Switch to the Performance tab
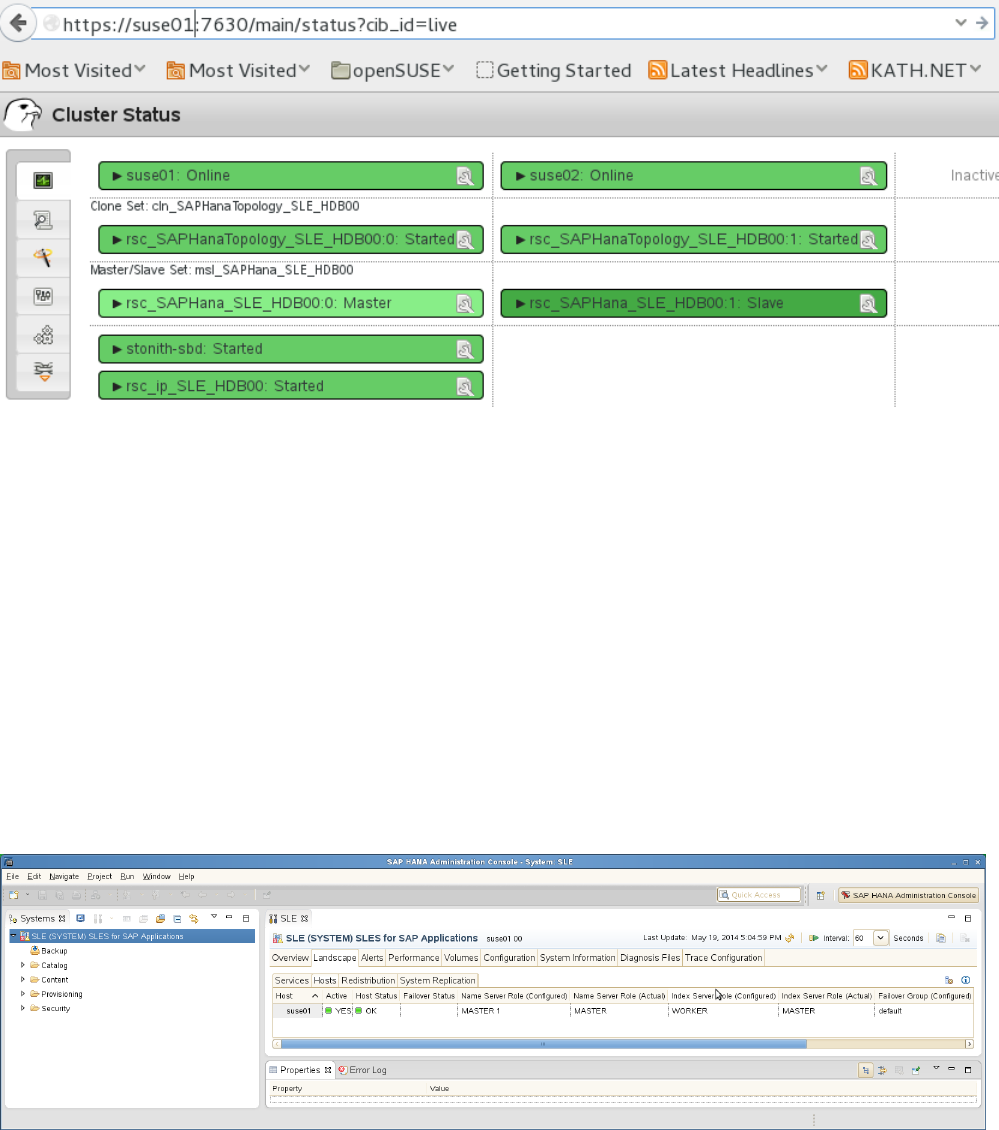999x1130 pixels. pos(413,958)
